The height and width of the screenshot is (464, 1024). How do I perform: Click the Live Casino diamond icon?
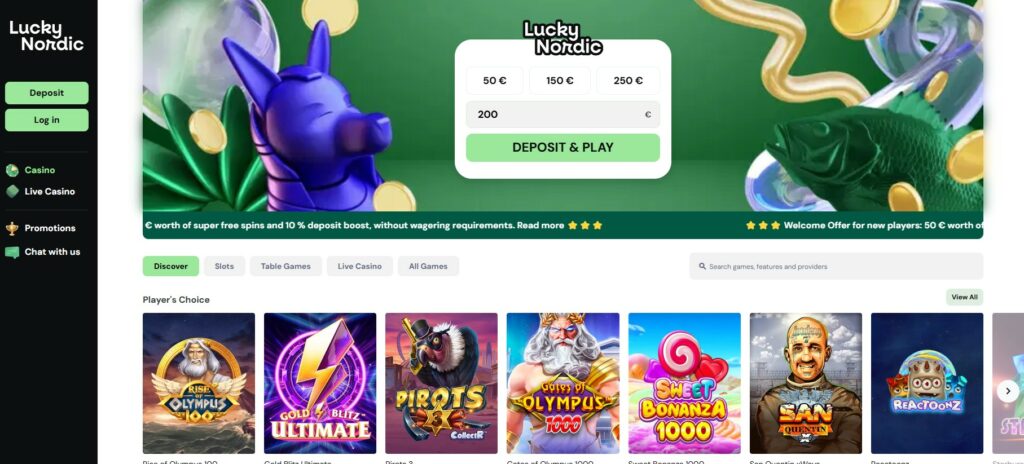[x=12, y=191]
